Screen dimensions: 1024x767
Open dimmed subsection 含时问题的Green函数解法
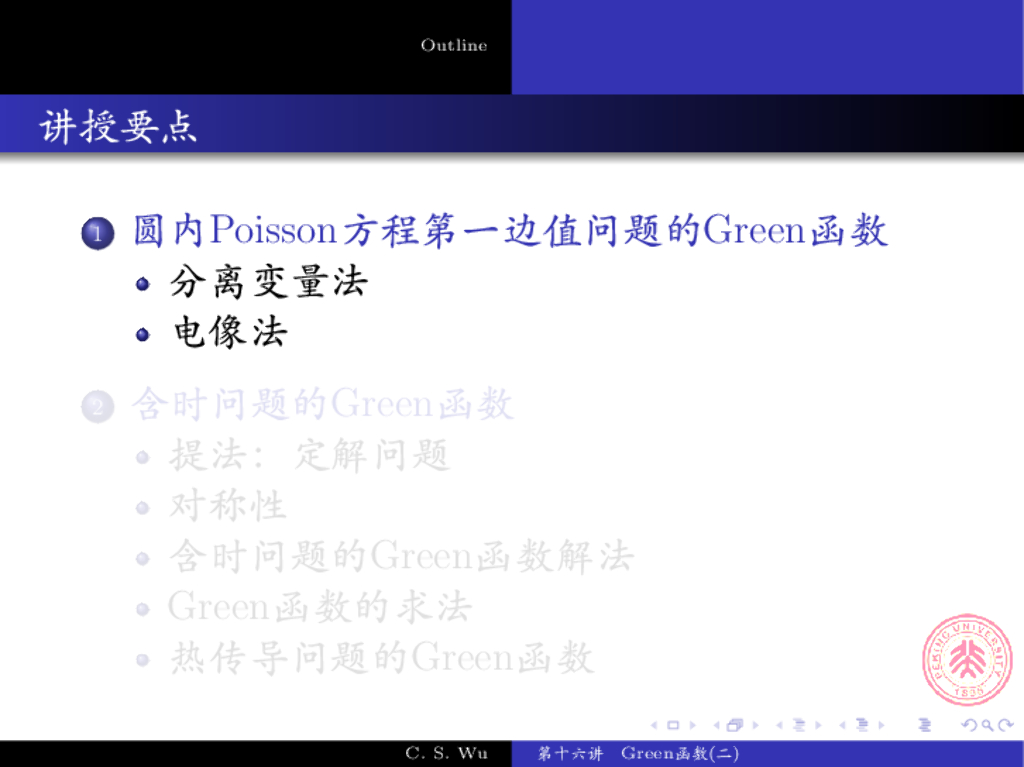pos(402,557)
